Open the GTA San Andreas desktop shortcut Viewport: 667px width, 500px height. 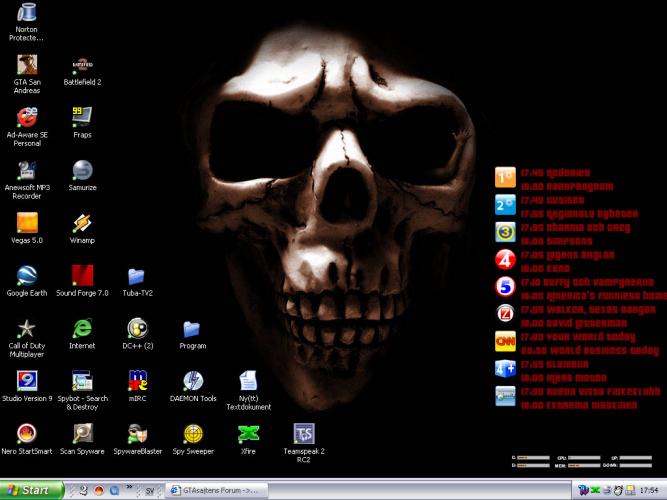point(29,64)
